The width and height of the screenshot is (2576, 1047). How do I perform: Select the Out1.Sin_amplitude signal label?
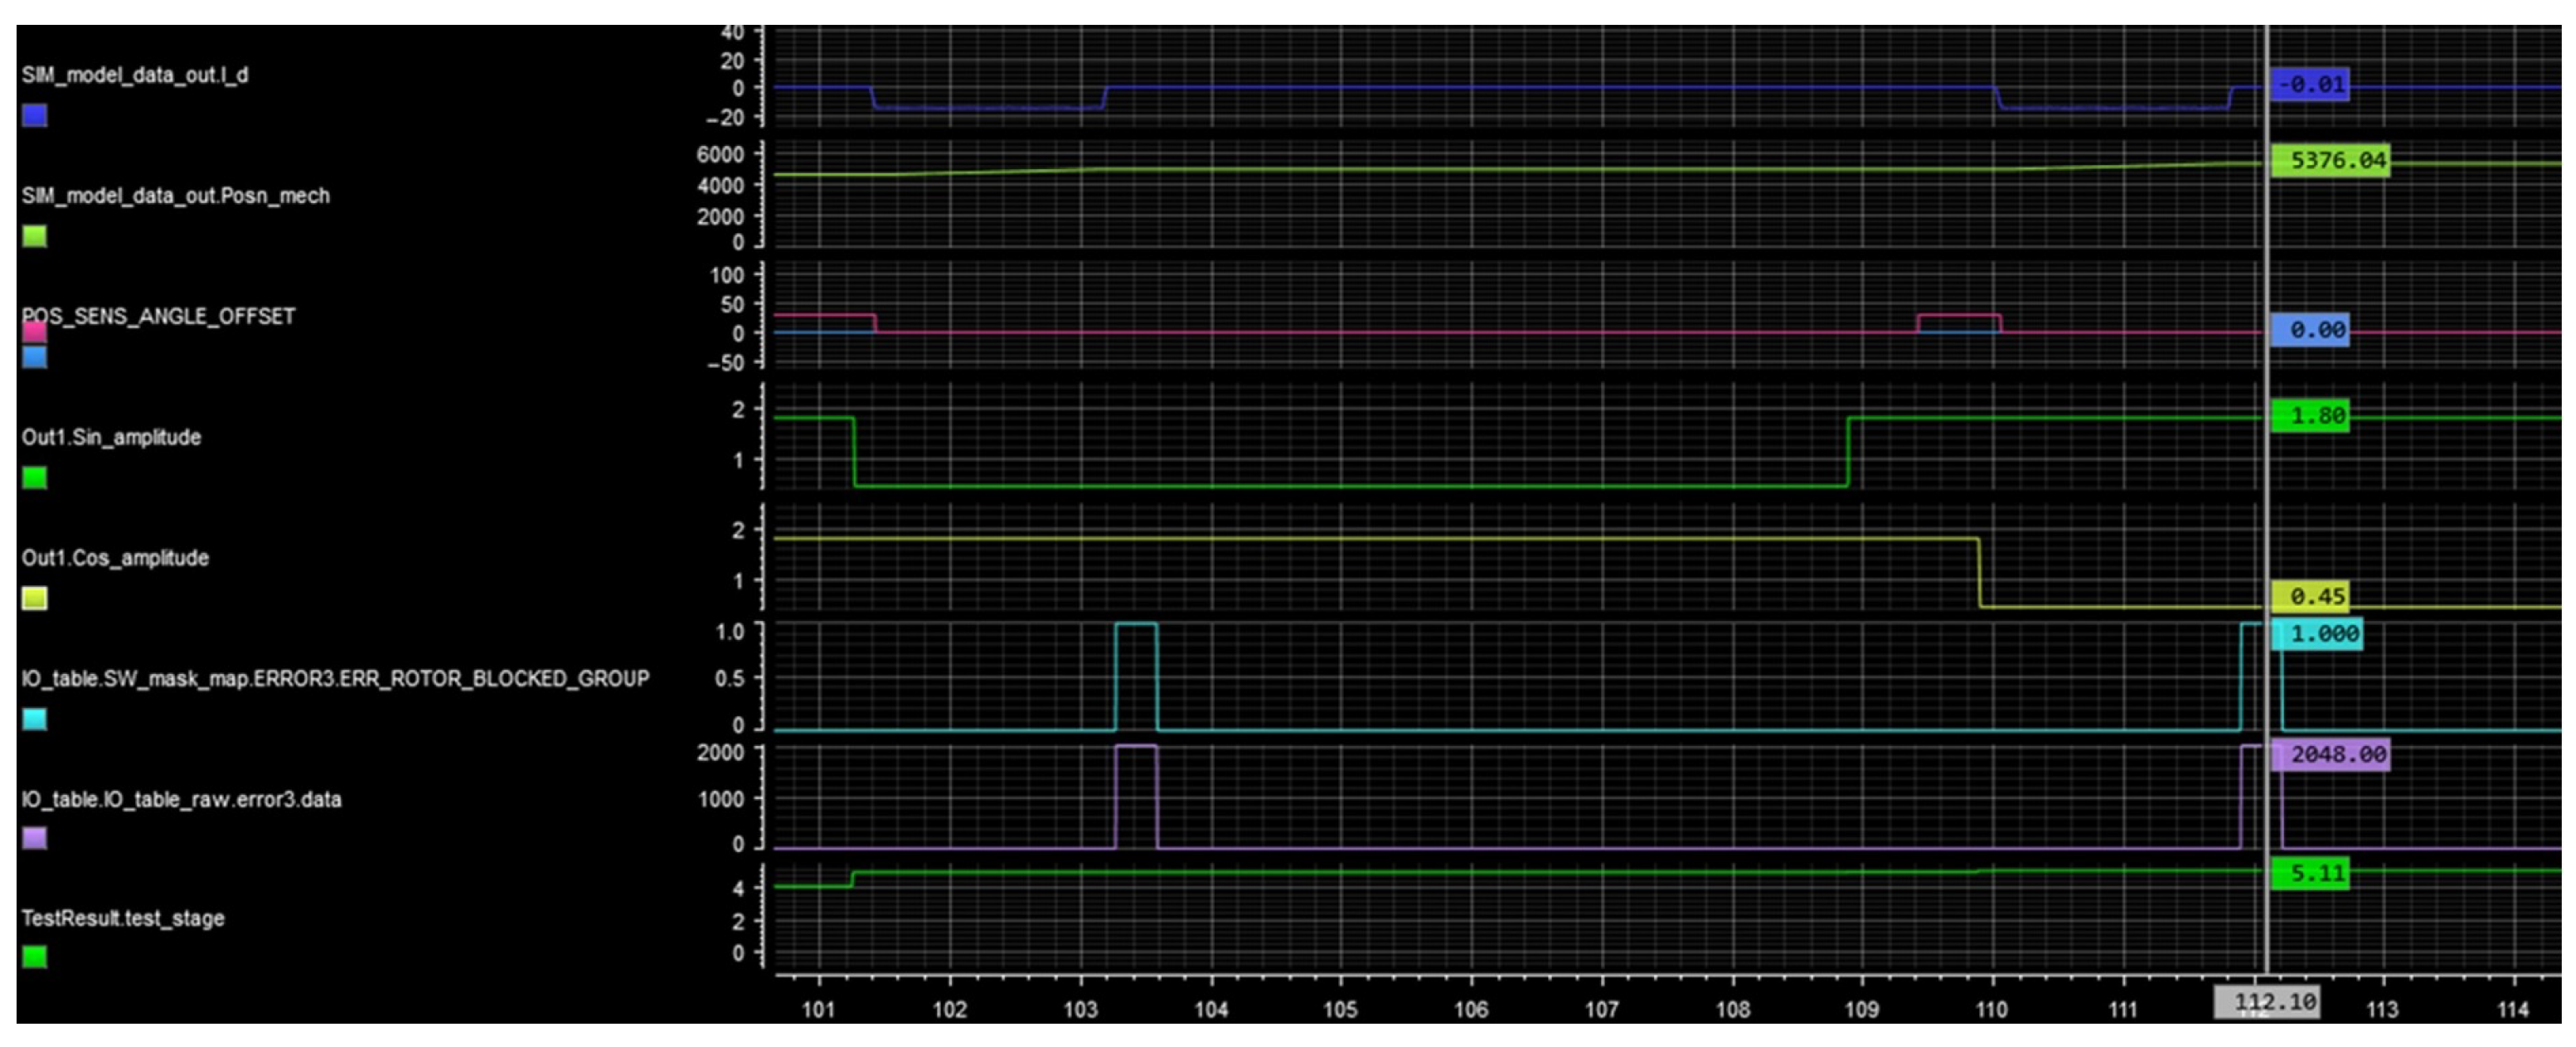click(112, 437)
